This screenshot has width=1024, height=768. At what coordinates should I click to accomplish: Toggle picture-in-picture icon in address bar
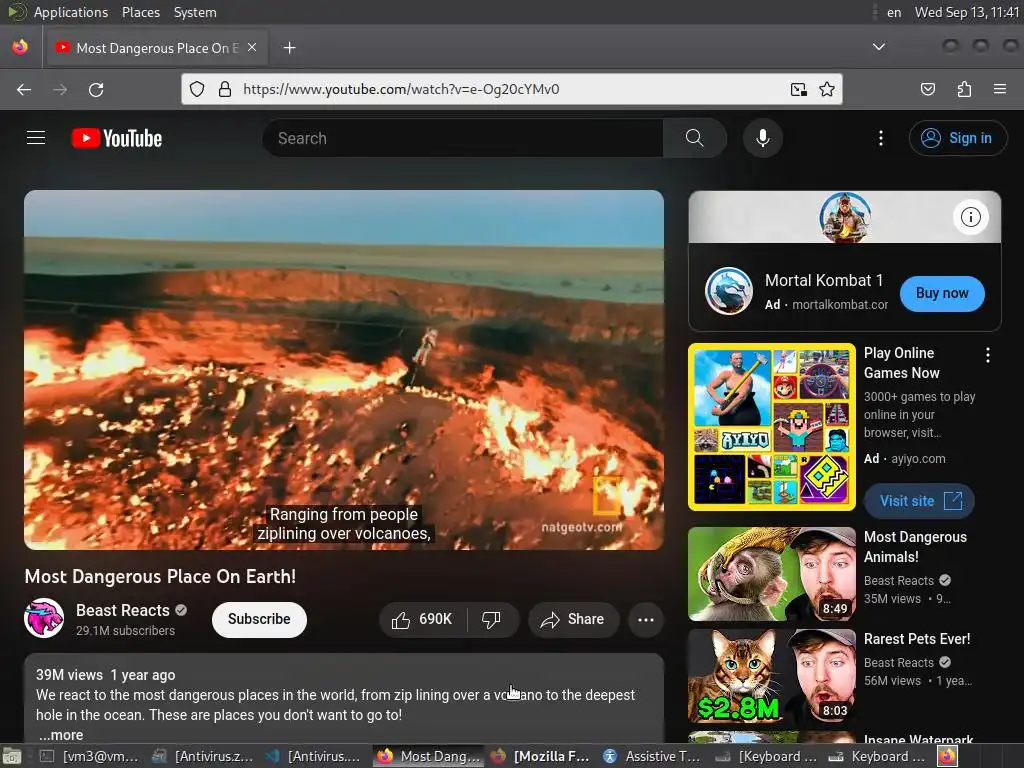pyautogui.click(x=798, y=89)
